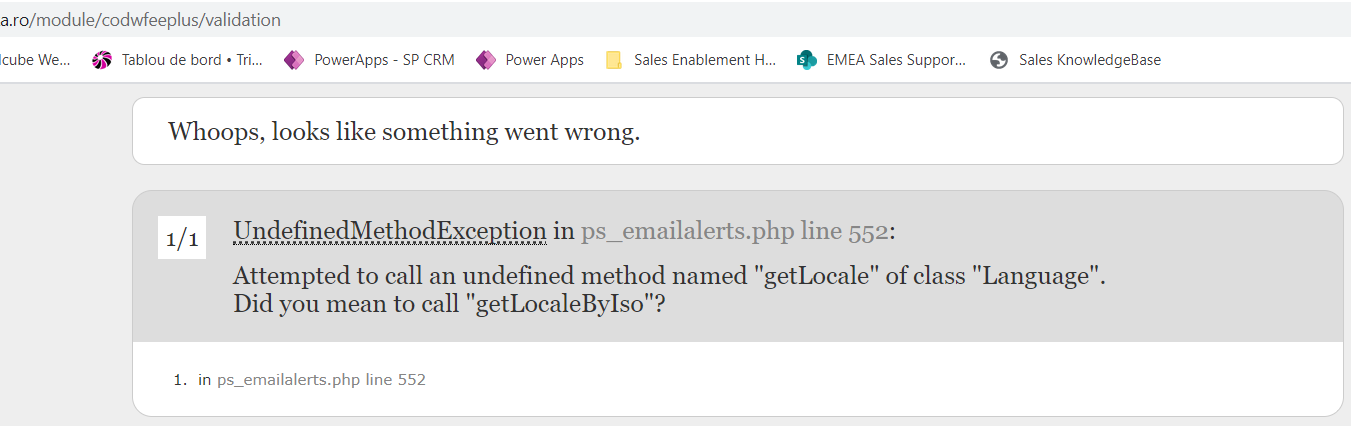Open the Sales Enablement H... bookmark folder
The height and width of the screenshot is (426, 1351).
tap(704, 60)
